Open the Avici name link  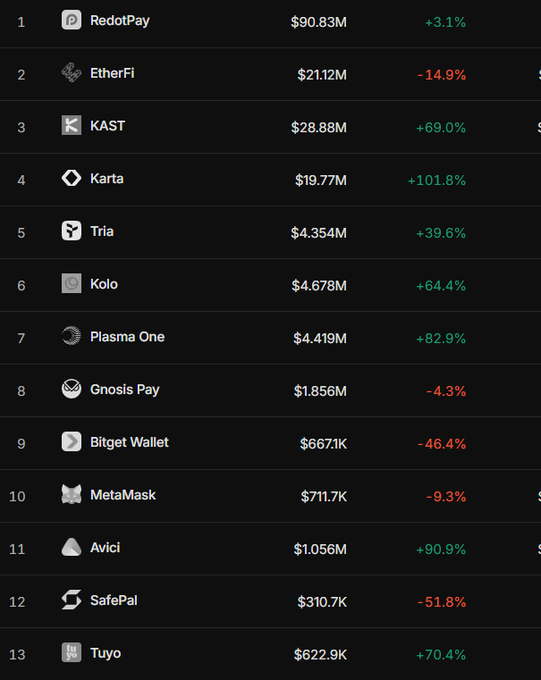(x=105, y=548)
